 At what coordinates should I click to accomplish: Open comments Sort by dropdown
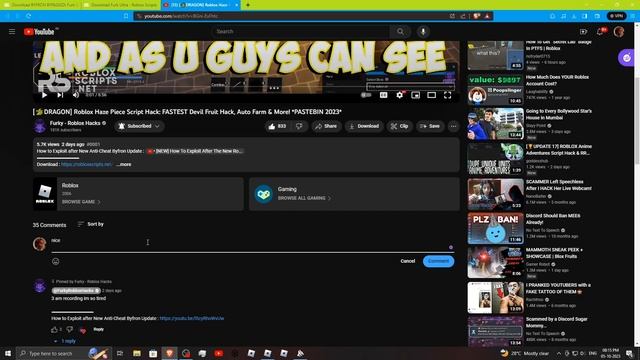pos(90,224)
